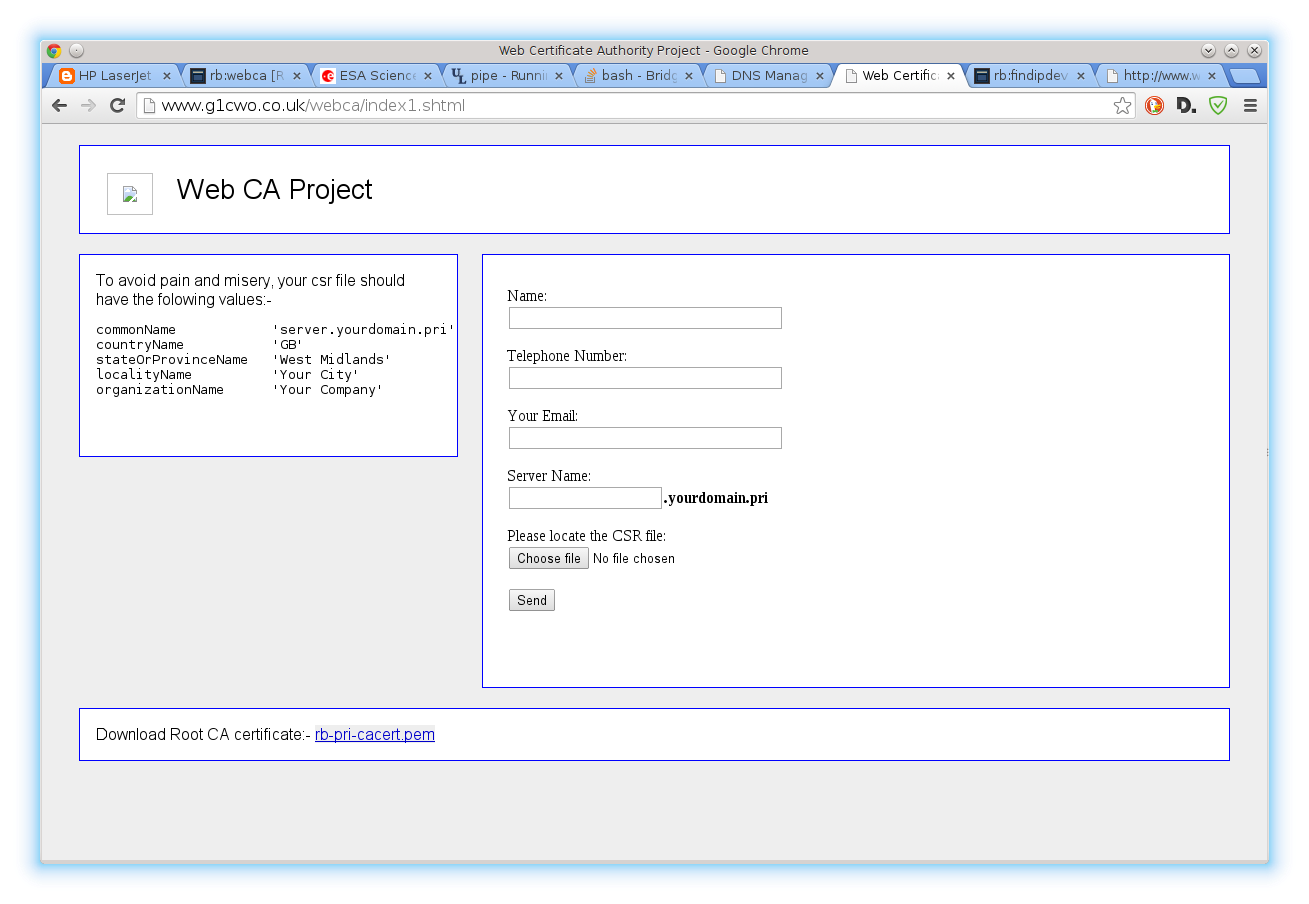
Task: Open a new tab with the new-tab button
Action: (x=1243, y=76)
